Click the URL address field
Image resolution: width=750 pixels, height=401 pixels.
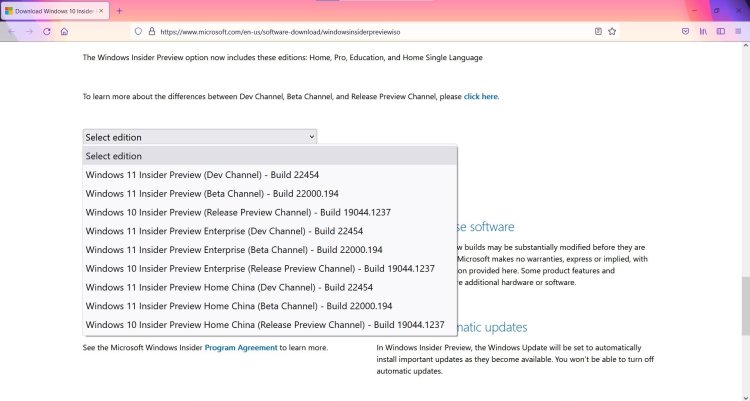point(373,32)
